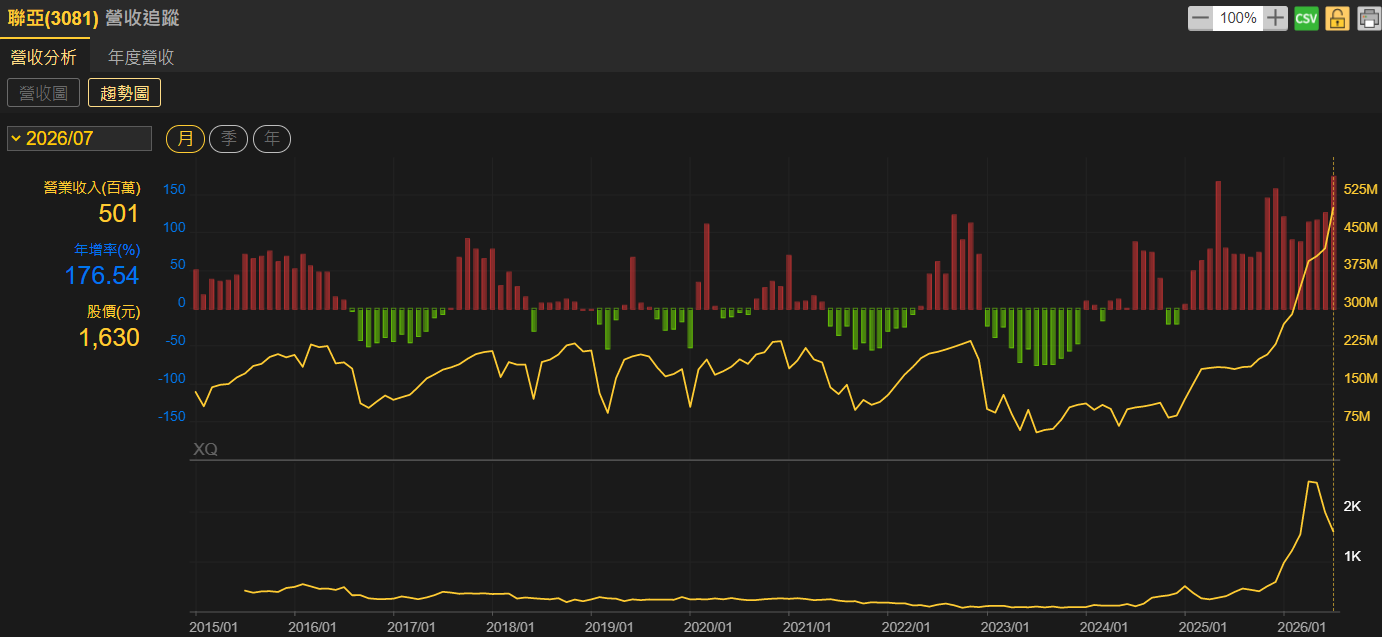Click the 2025/01 x-axis label
Screen dimensions: 1382x637
1203,626
